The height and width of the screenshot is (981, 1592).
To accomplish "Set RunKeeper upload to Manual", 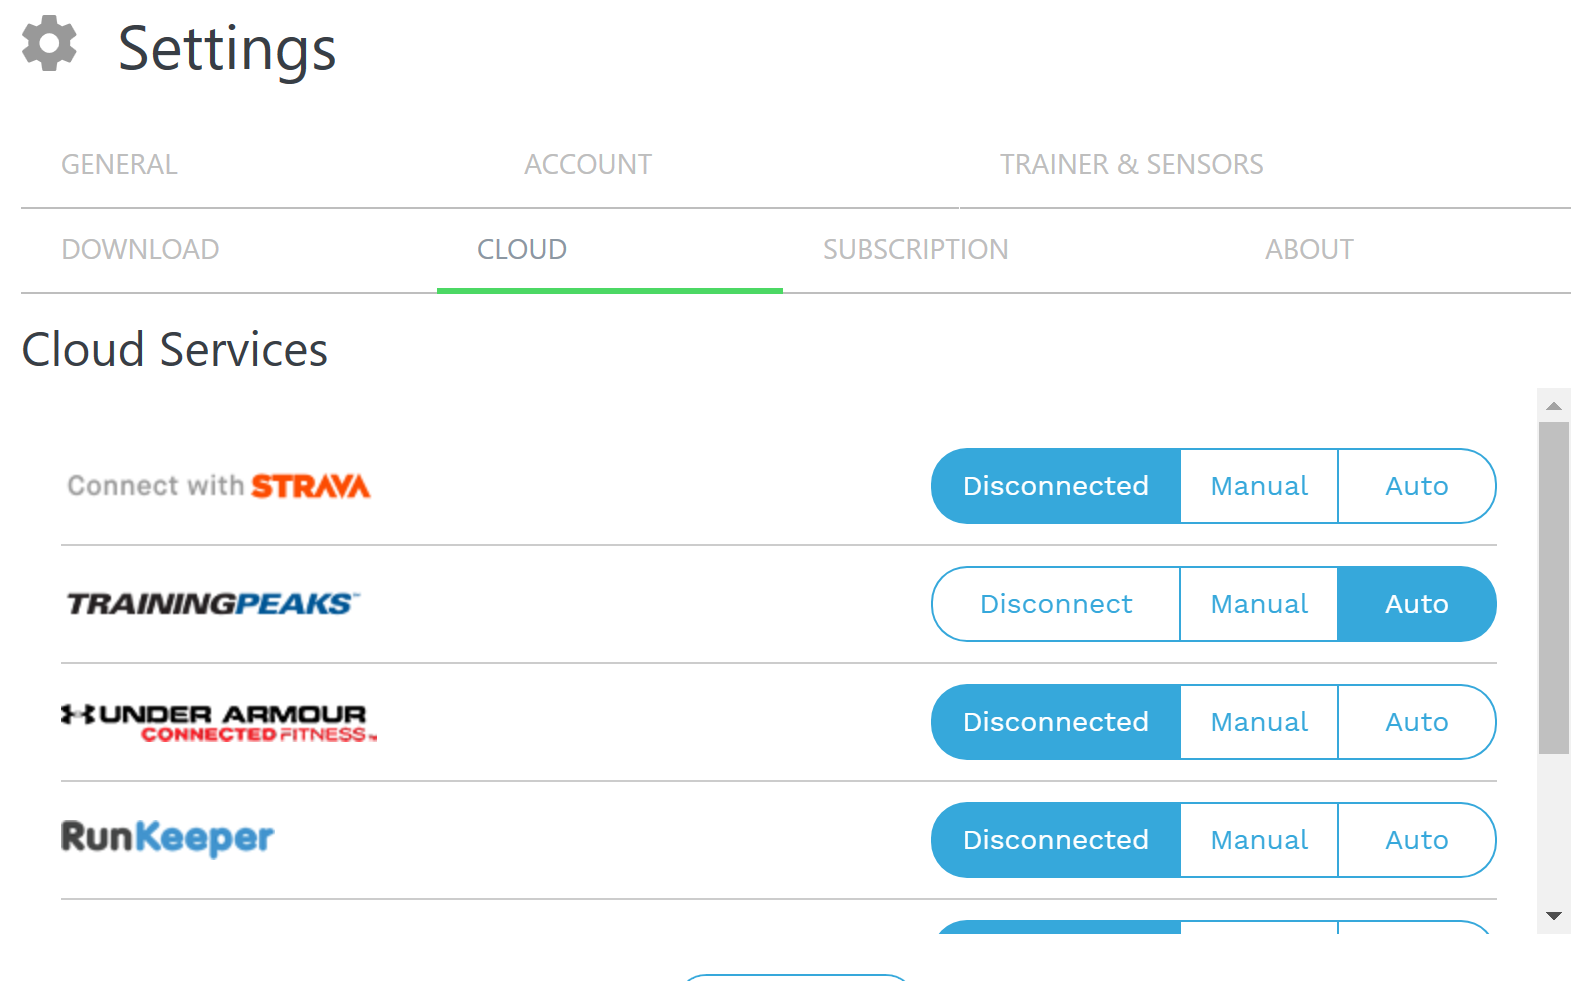I will [1259, 840].
